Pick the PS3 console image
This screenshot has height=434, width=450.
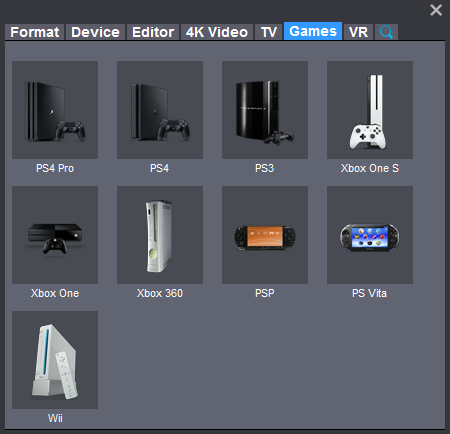pyautogui.click(x=265, y=110)
